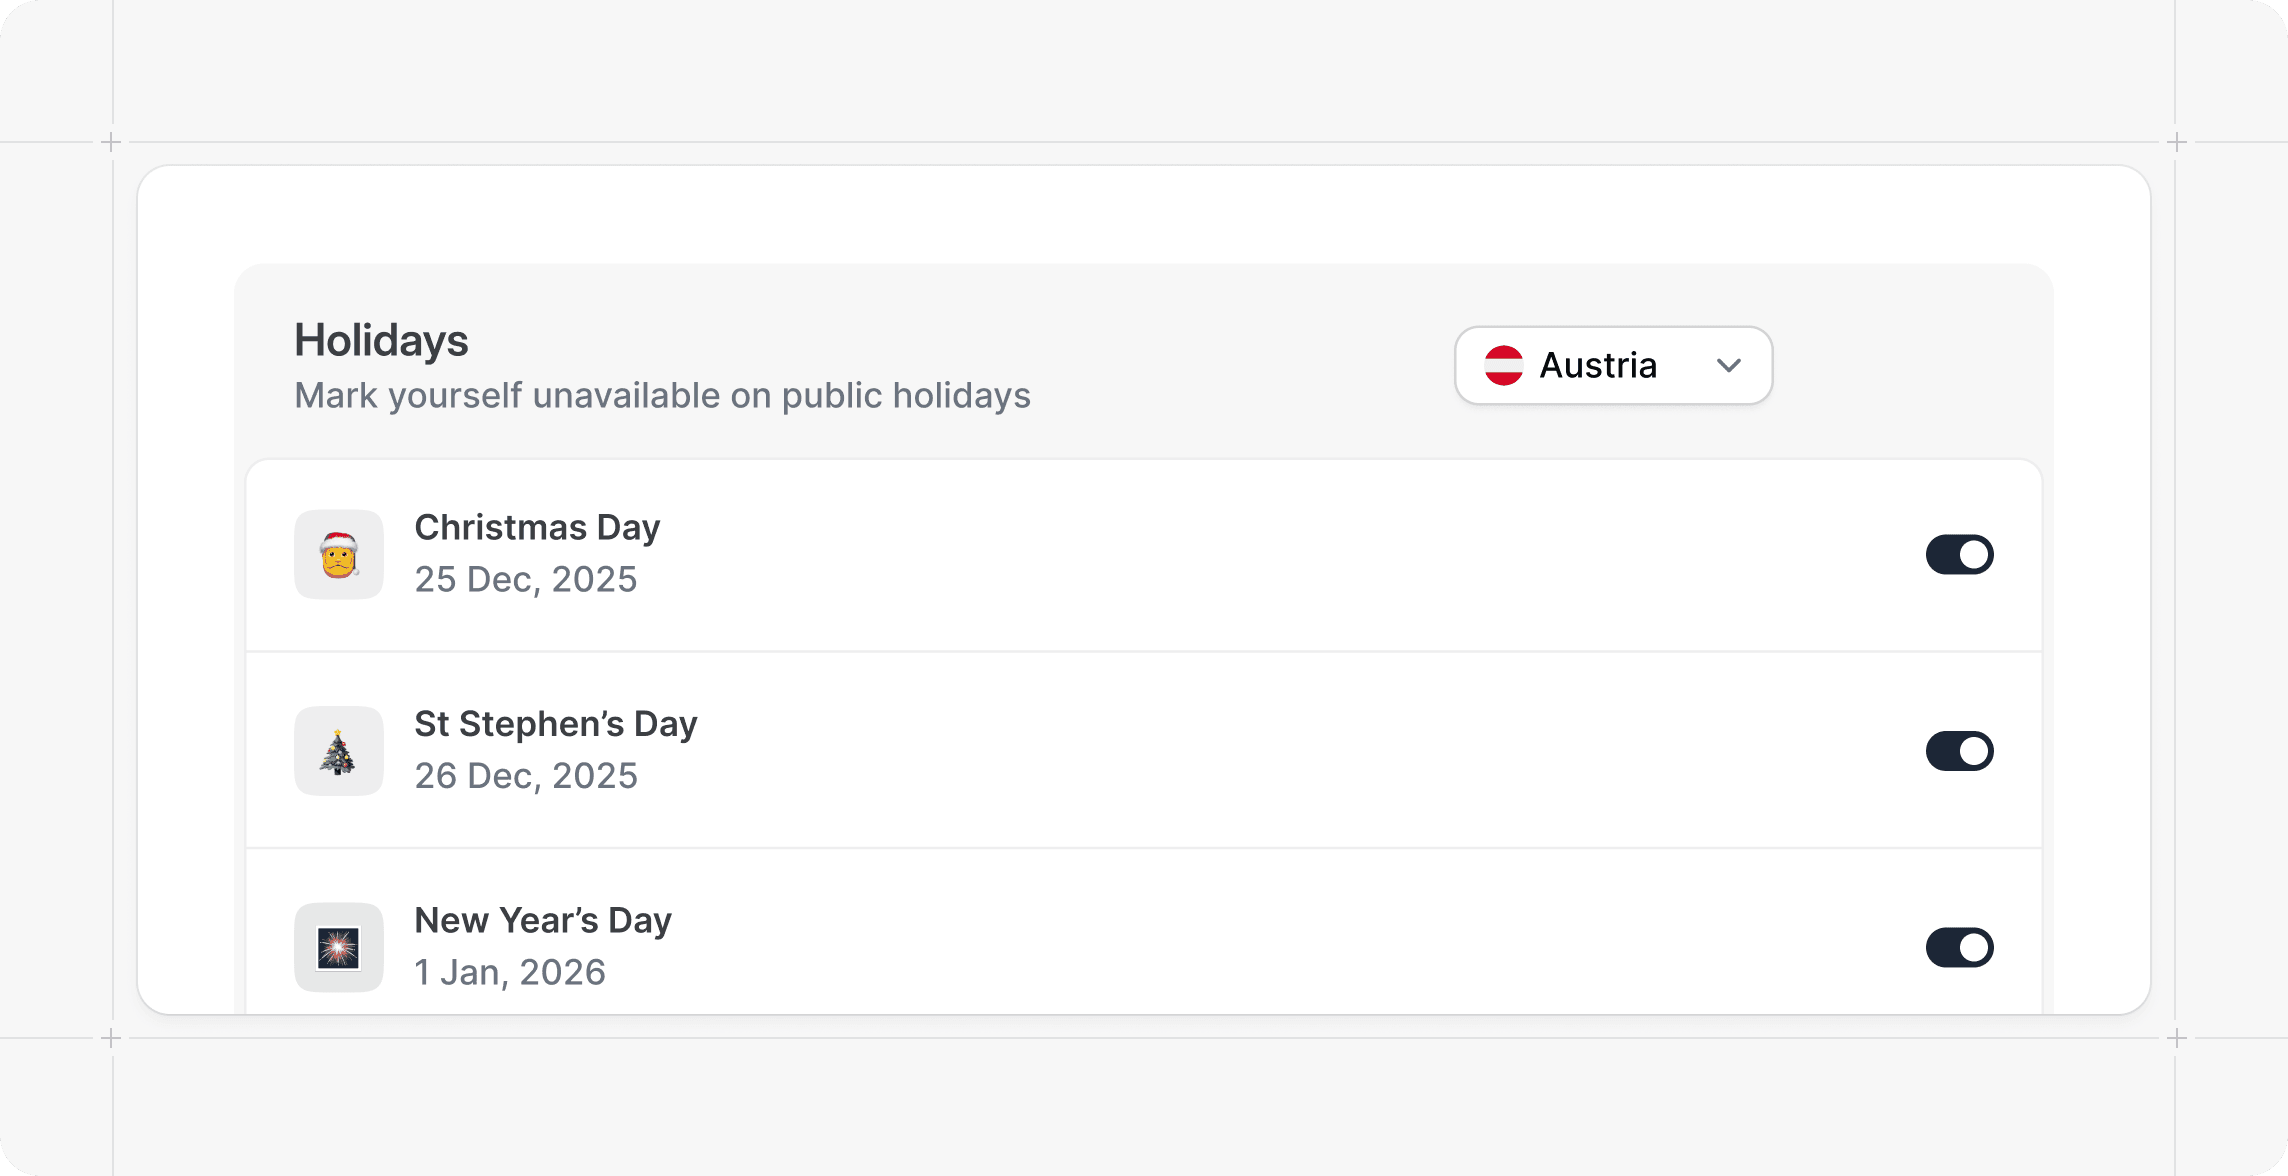Click the Holidays heading
Image resolution: width=2288 pixels, height=1176 pixels.
pyautogui.click(x=381, y=340)
